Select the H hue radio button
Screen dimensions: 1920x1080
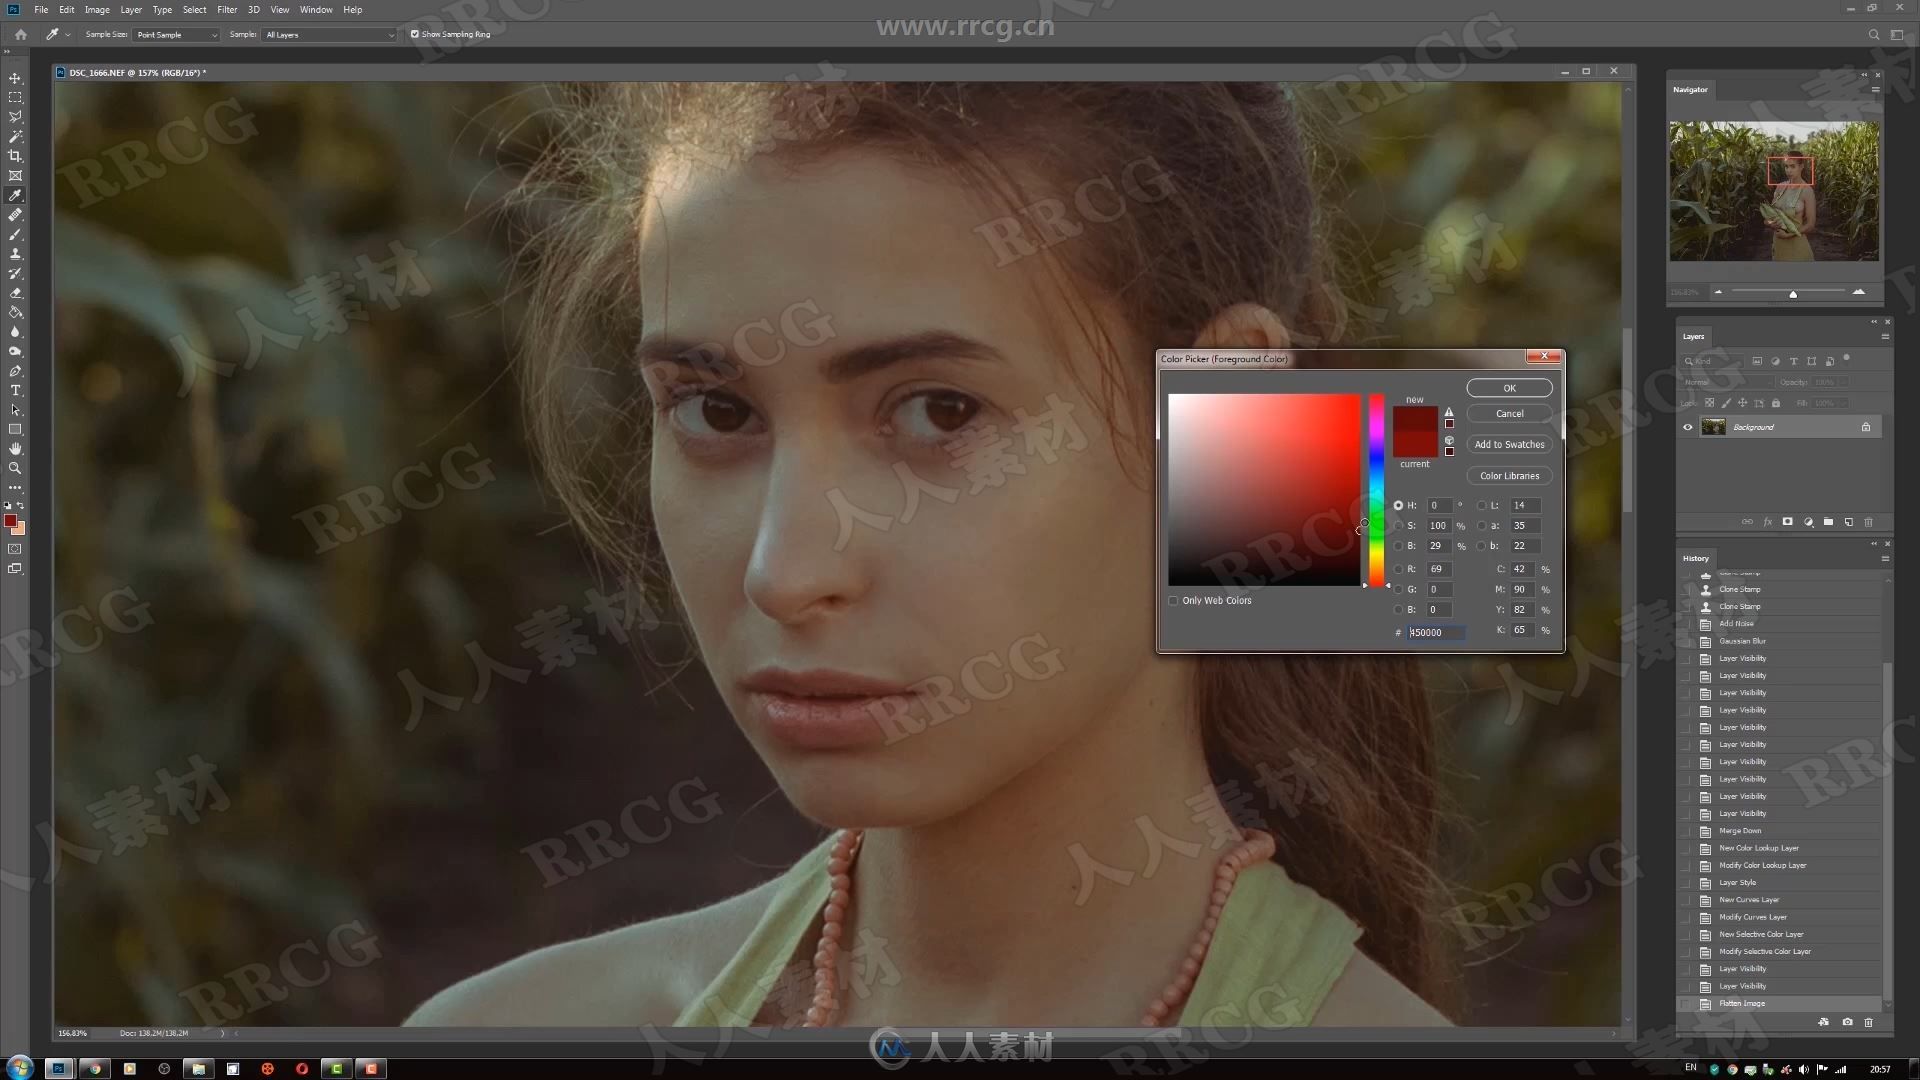pos(1398,505)
